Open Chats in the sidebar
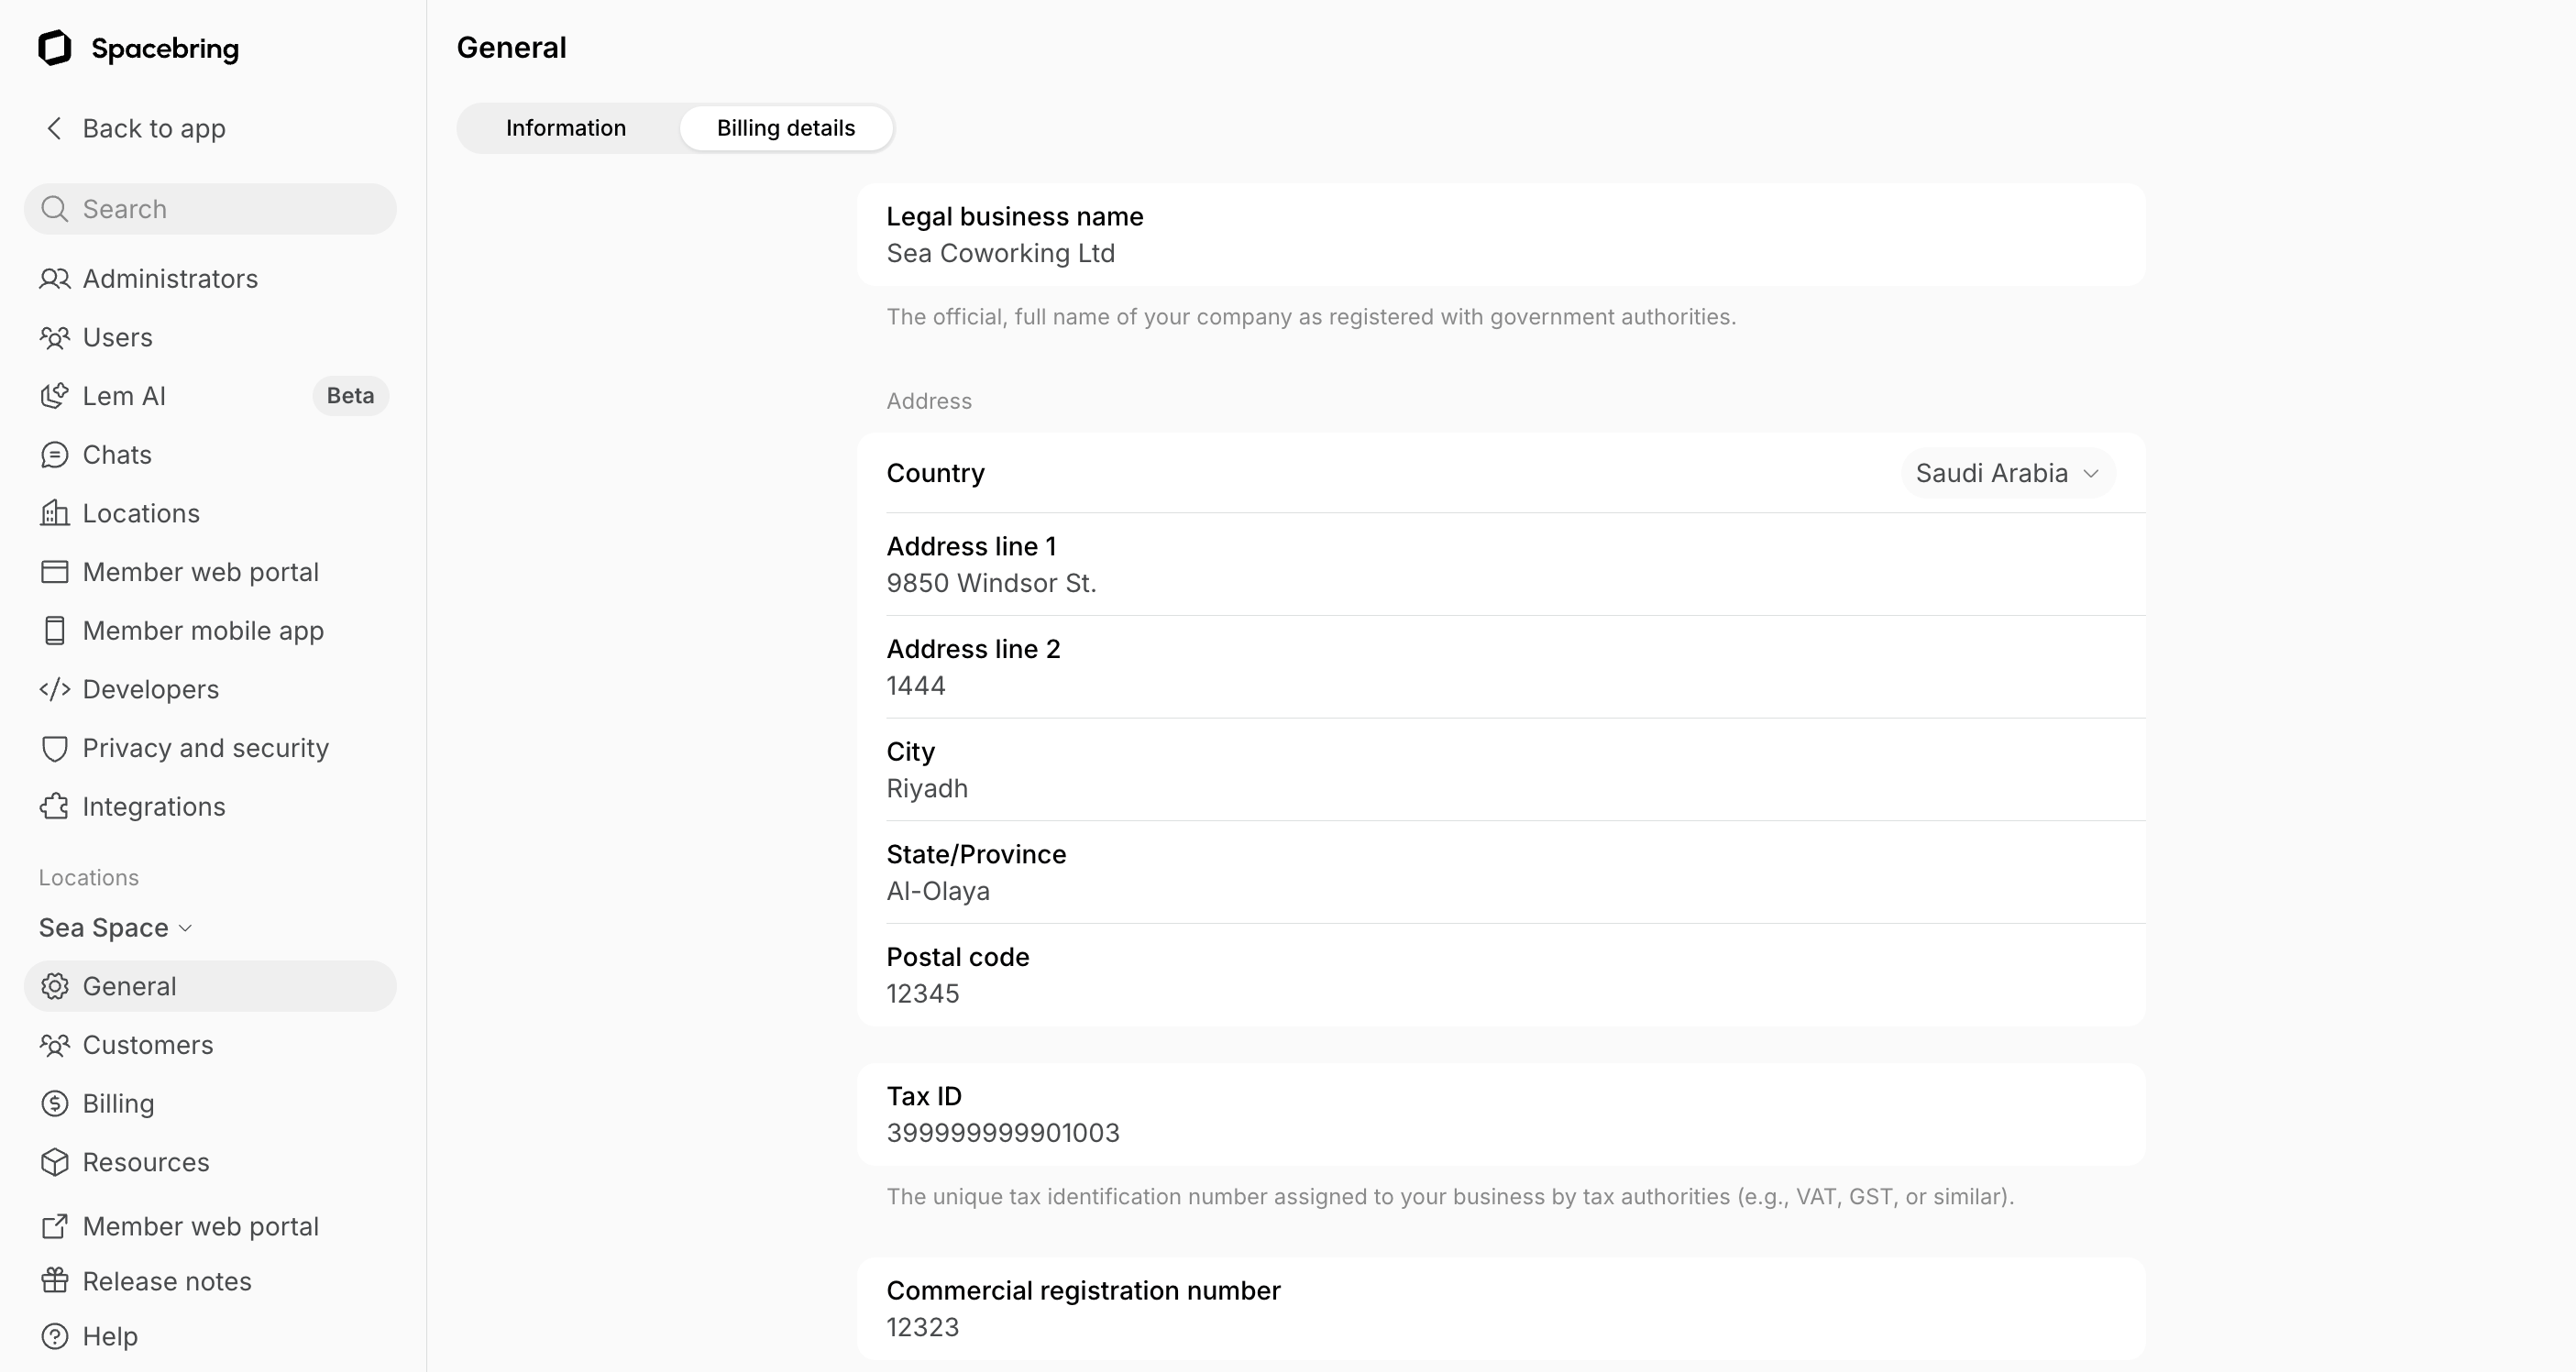The width and height of the screenshot is (2576, 1372). [x=210, y=455]
